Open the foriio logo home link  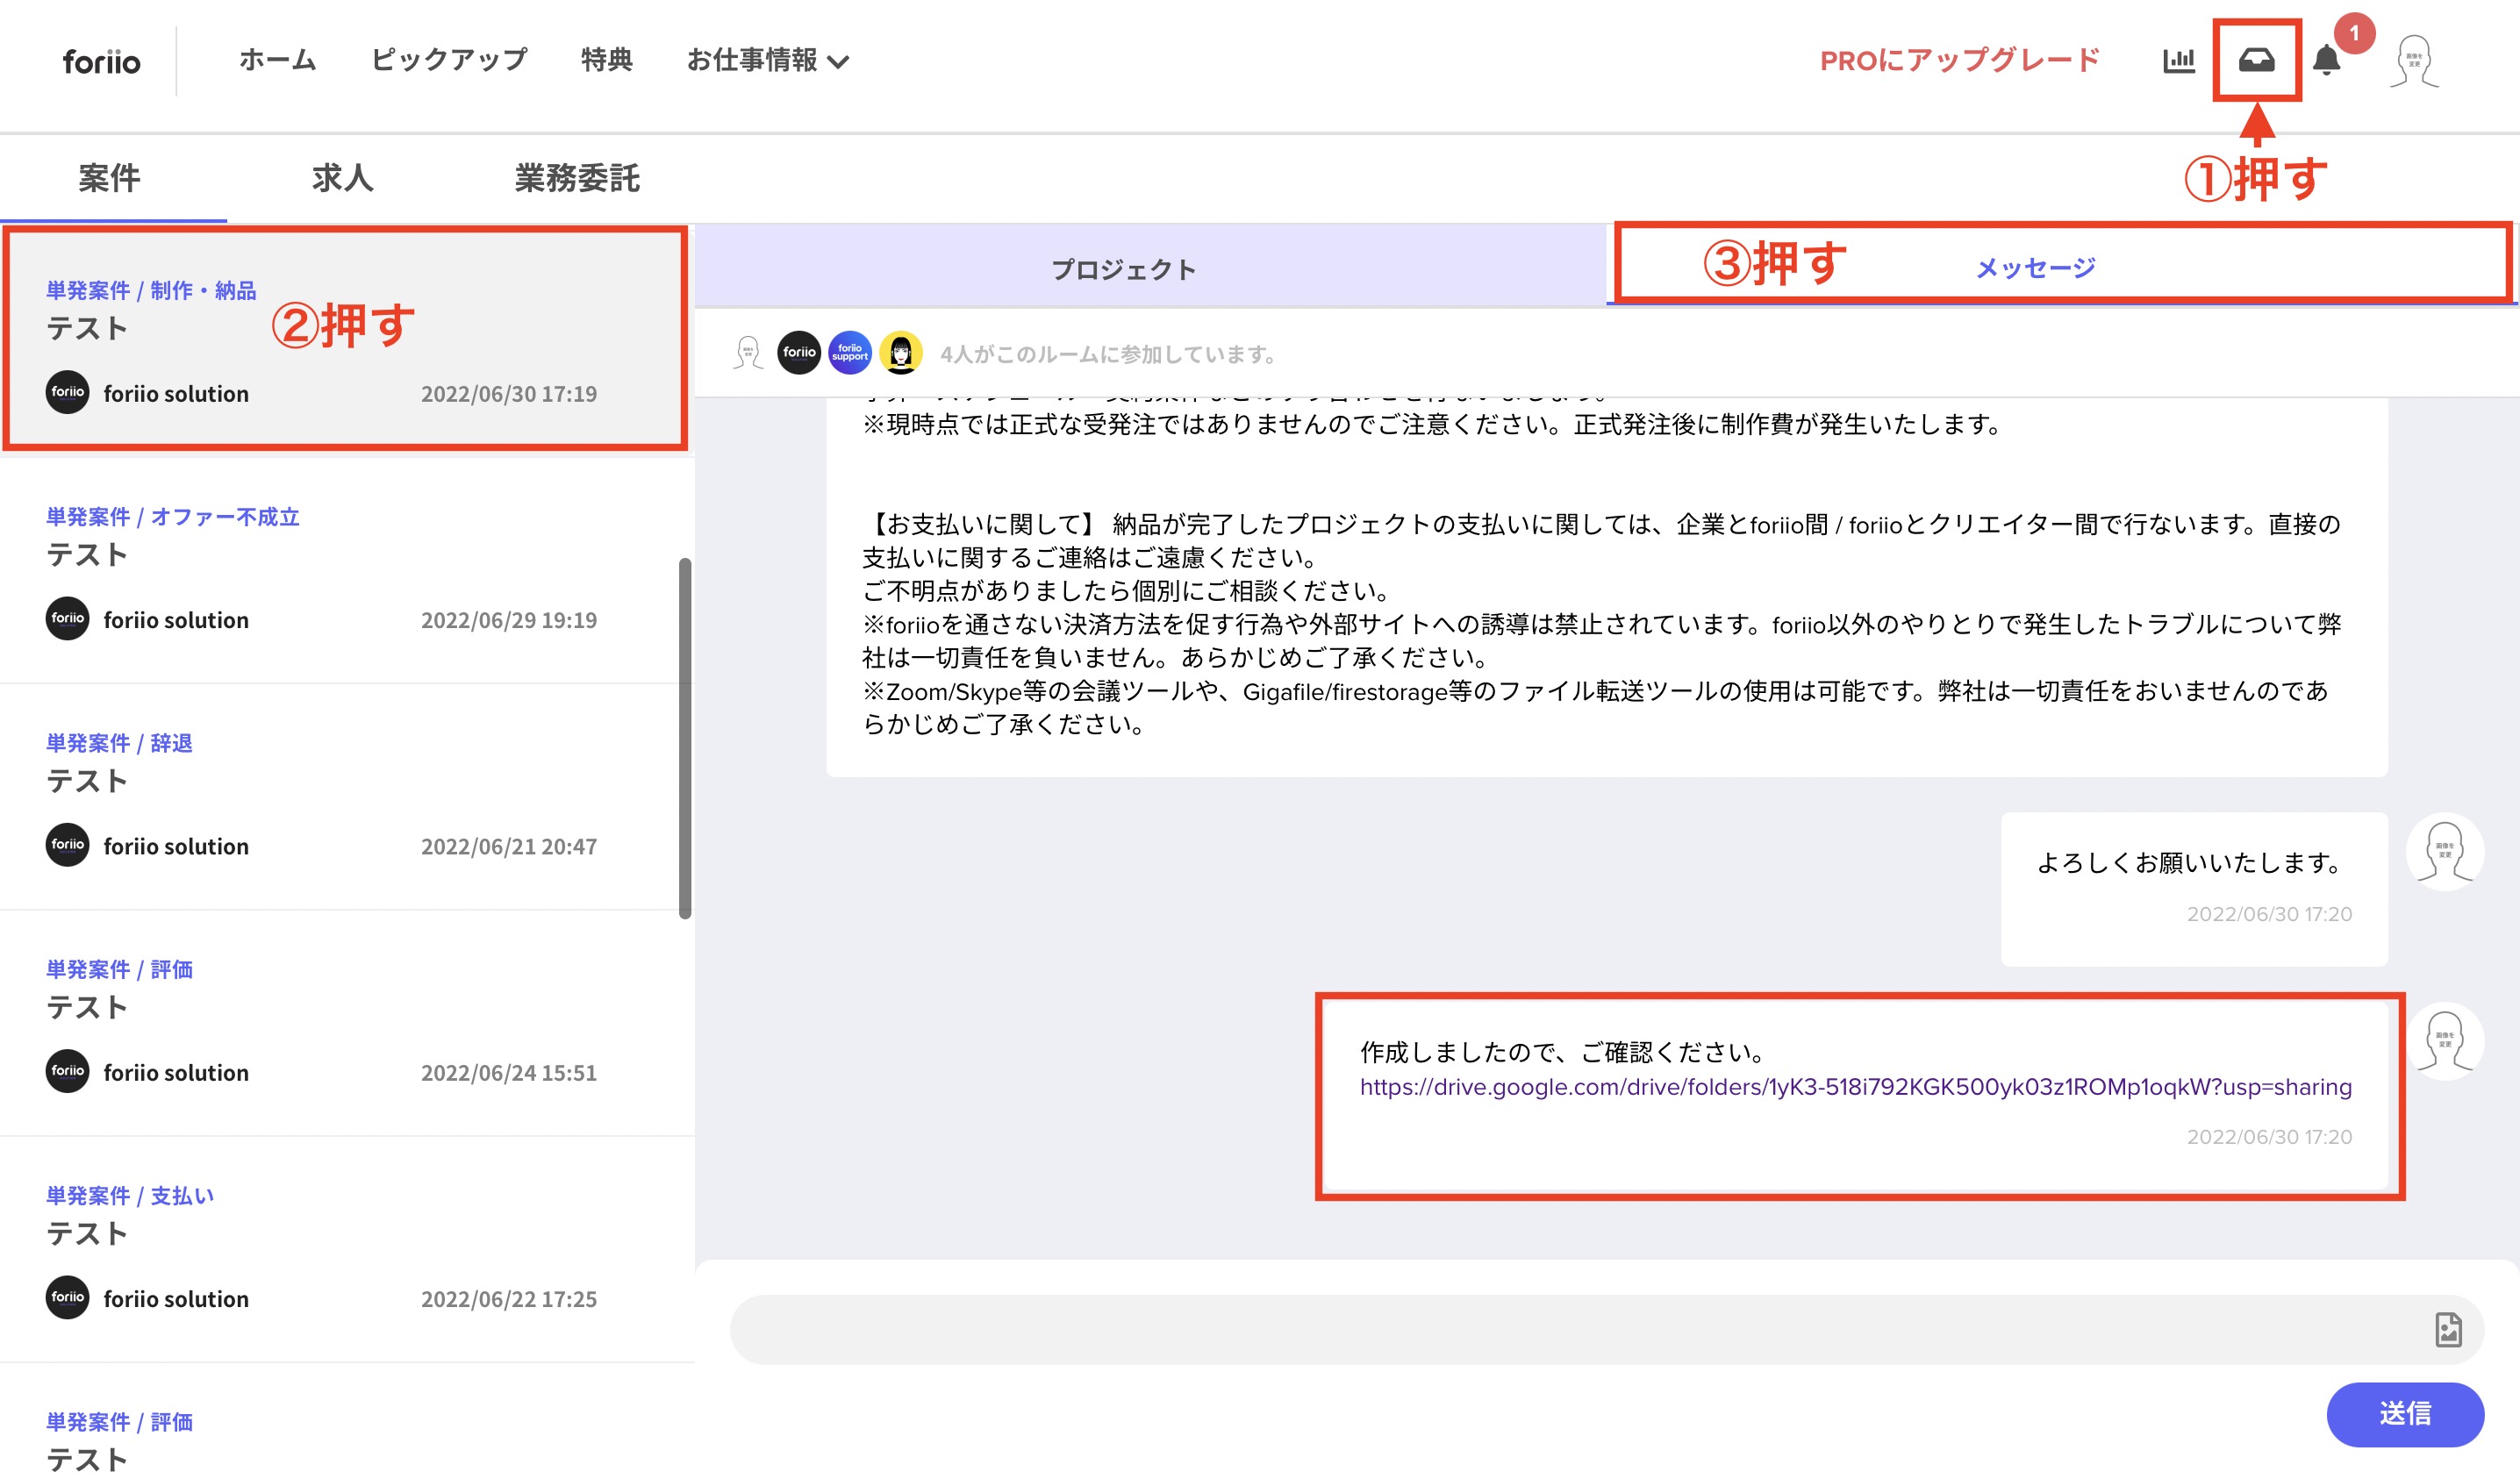pos(101,61)
